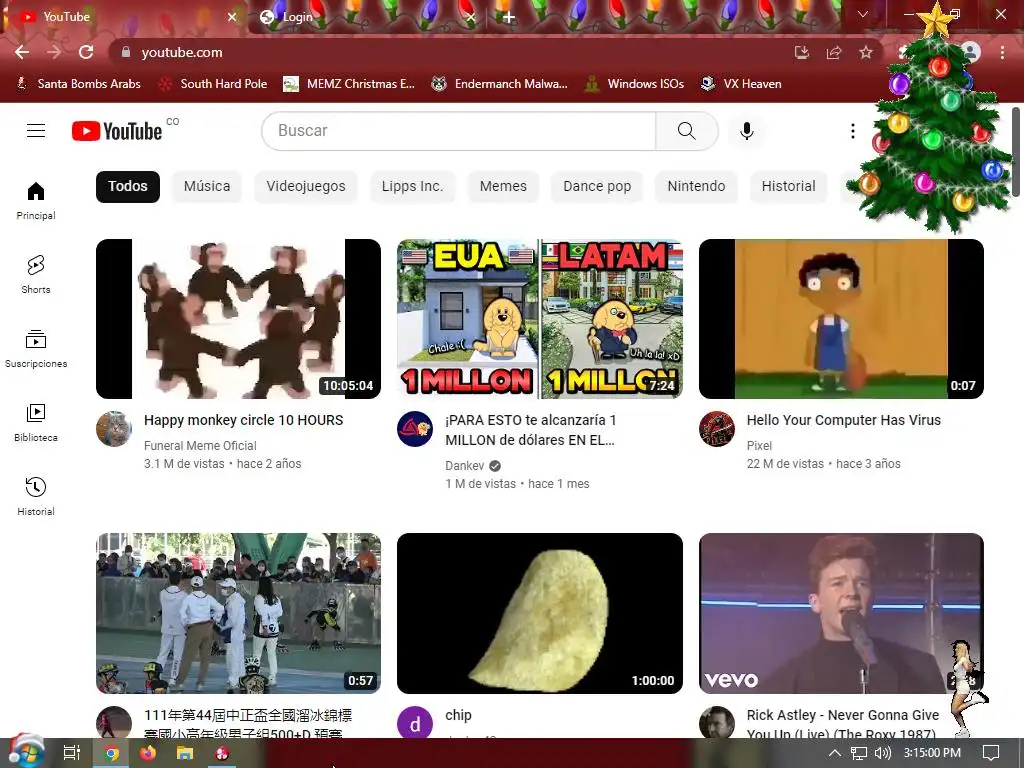The height and width of the screenshot is (768, 1024).
Task: Select the Memes filter chip
Action: 503,186
